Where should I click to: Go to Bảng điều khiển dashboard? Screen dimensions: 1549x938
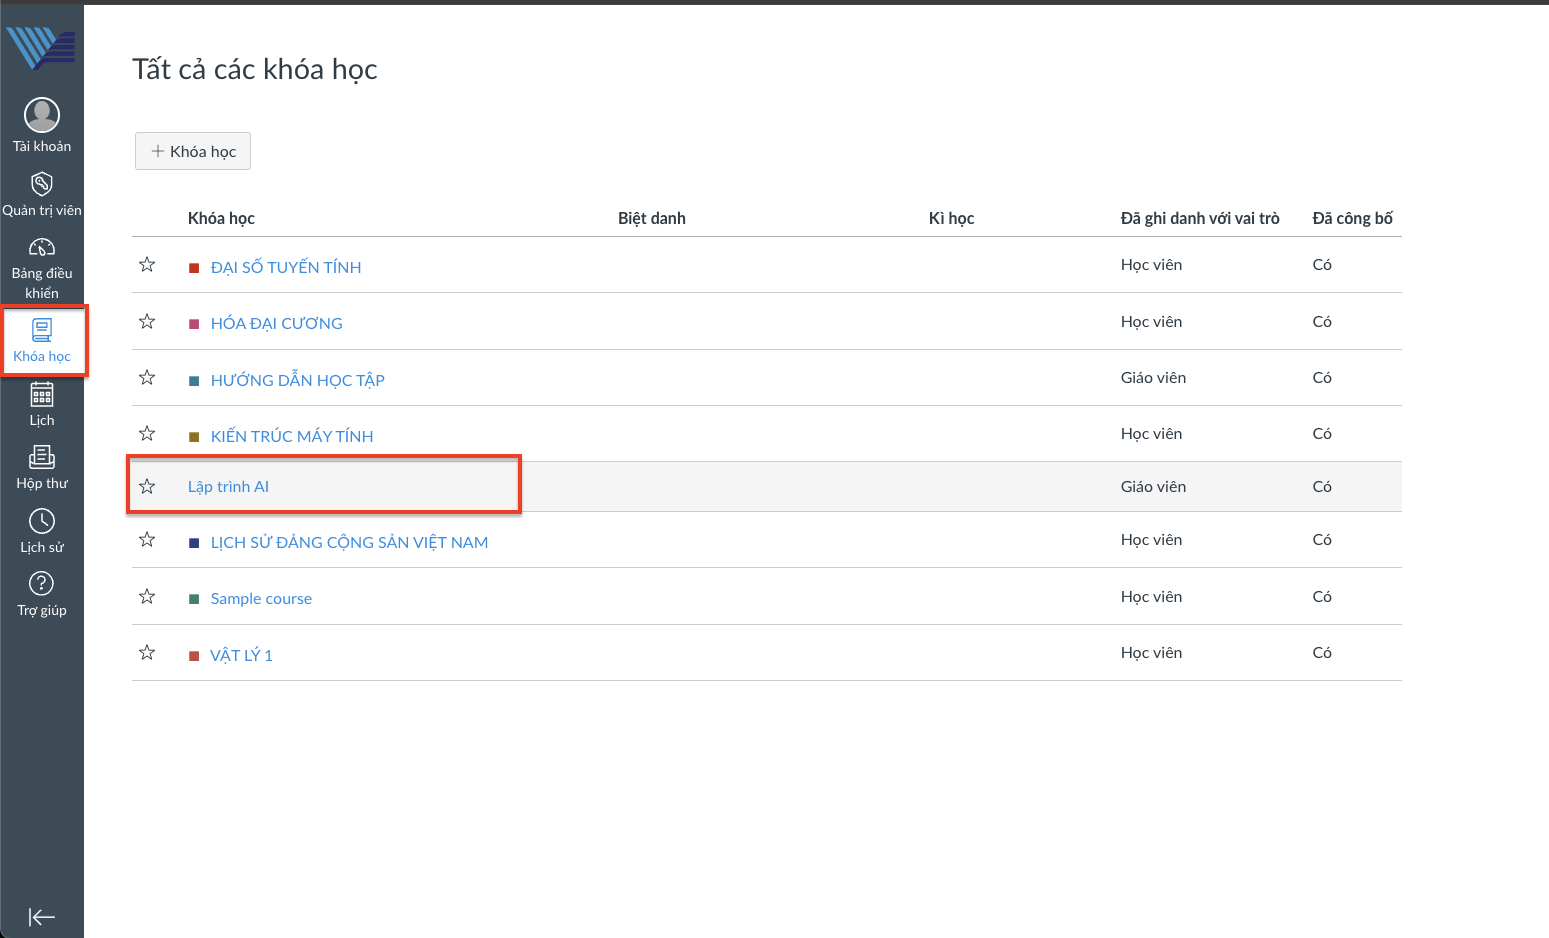(x=42, y=248)
